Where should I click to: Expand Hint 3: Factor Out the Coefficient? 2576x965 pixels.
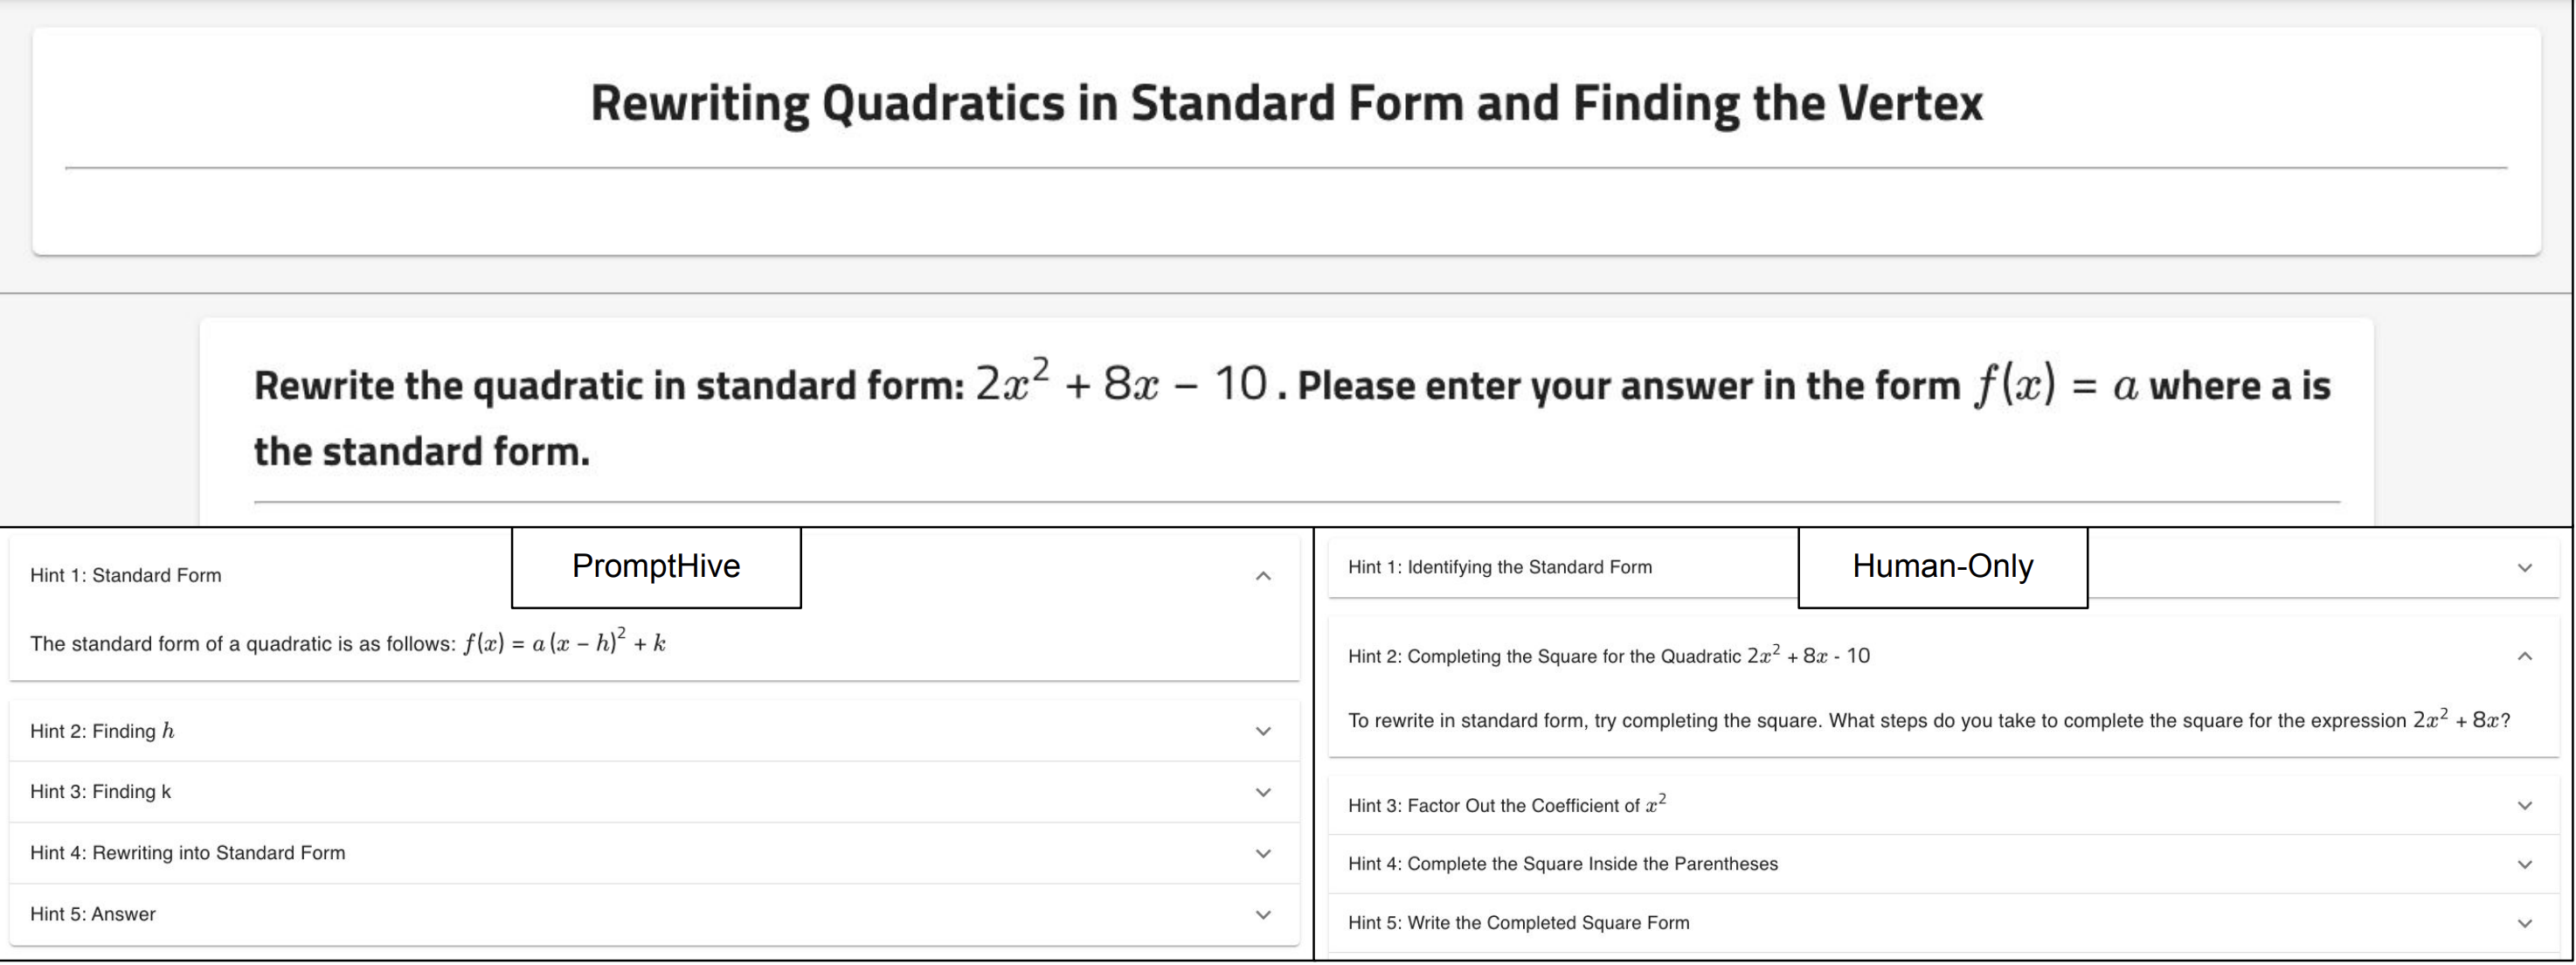tap(1506, 806)
